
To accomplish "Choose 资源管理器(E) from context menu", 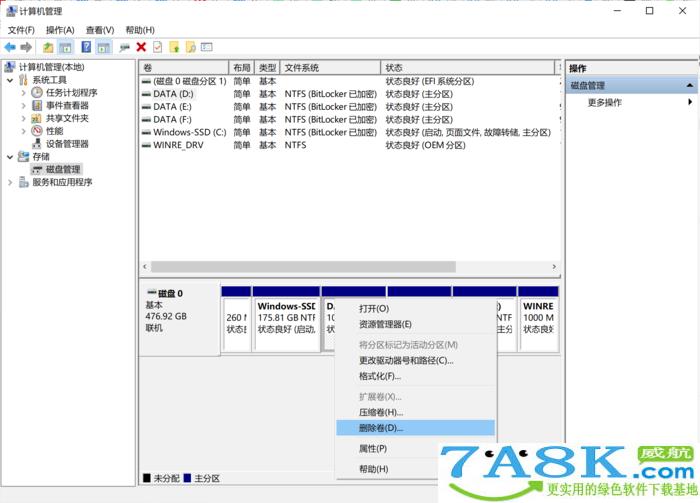I will click(x=416, y=324).
